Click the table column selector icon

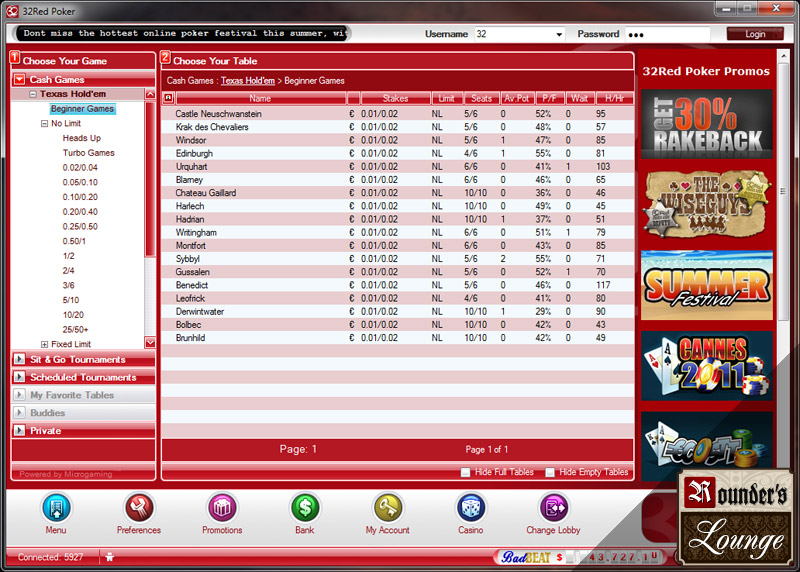tap(168, 98)
